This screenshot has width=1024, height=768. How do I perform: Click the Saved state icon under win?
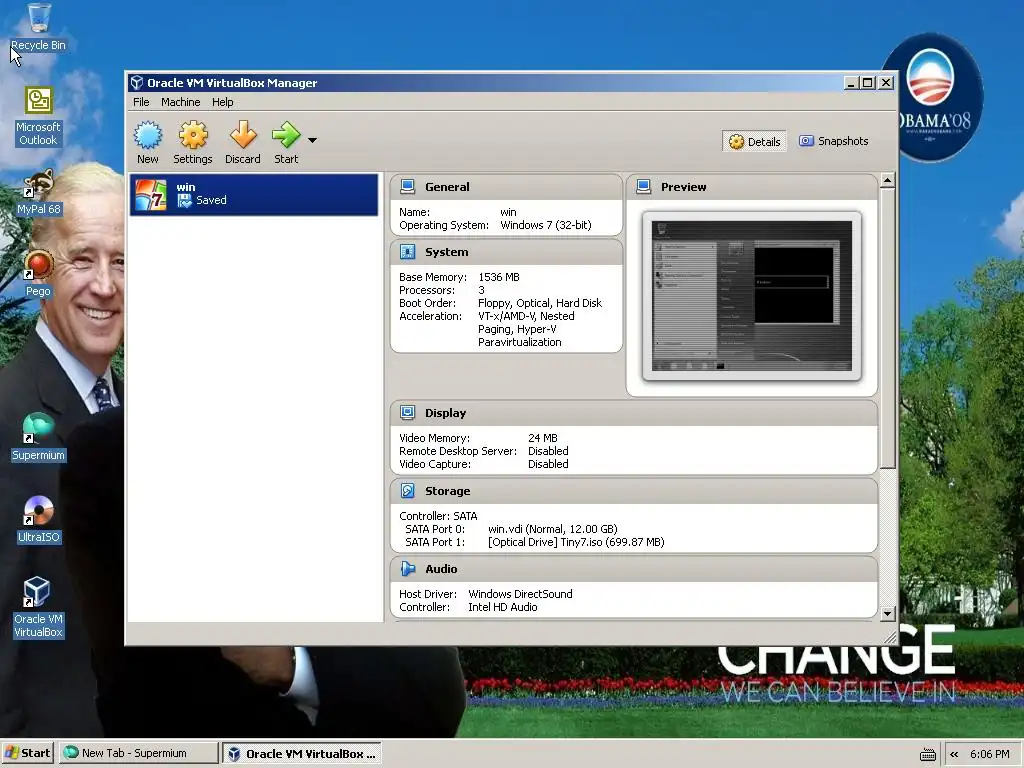coord(185,200)
